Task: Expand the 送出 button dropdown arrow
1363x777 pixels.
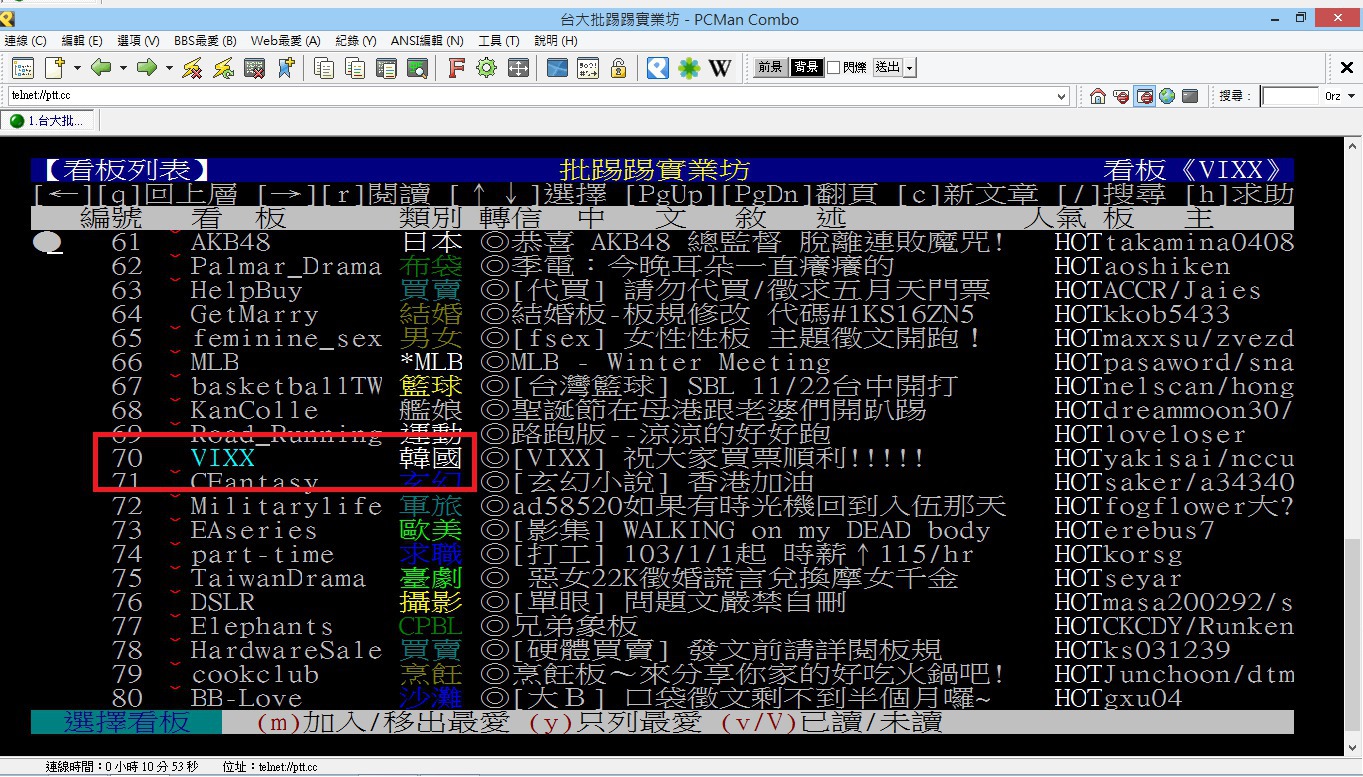Action: 910,68
